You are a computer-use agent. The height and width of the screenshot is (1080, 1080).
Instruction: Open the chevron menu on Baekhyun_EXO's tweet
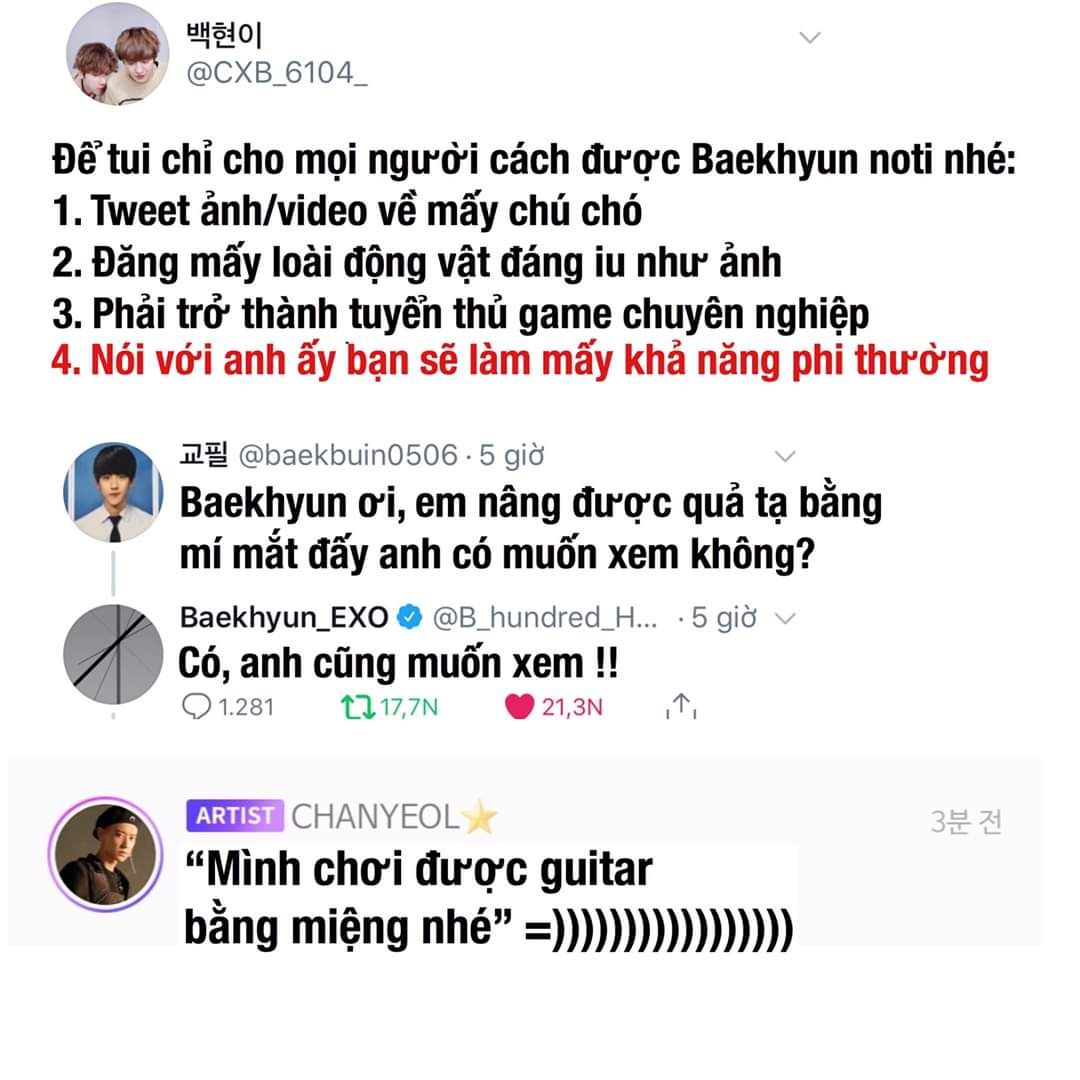coord(785,618)
